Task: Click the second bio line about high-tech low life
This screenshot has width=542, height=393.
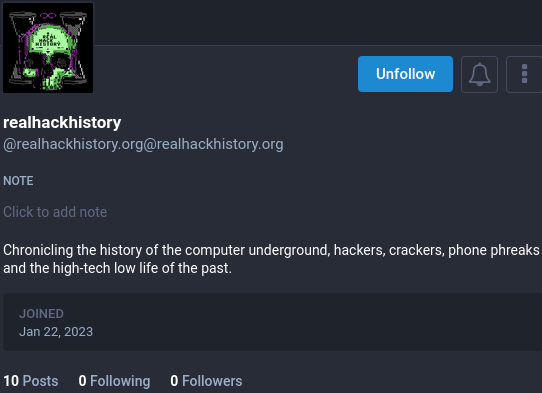Action: click(x=118, y=268)
